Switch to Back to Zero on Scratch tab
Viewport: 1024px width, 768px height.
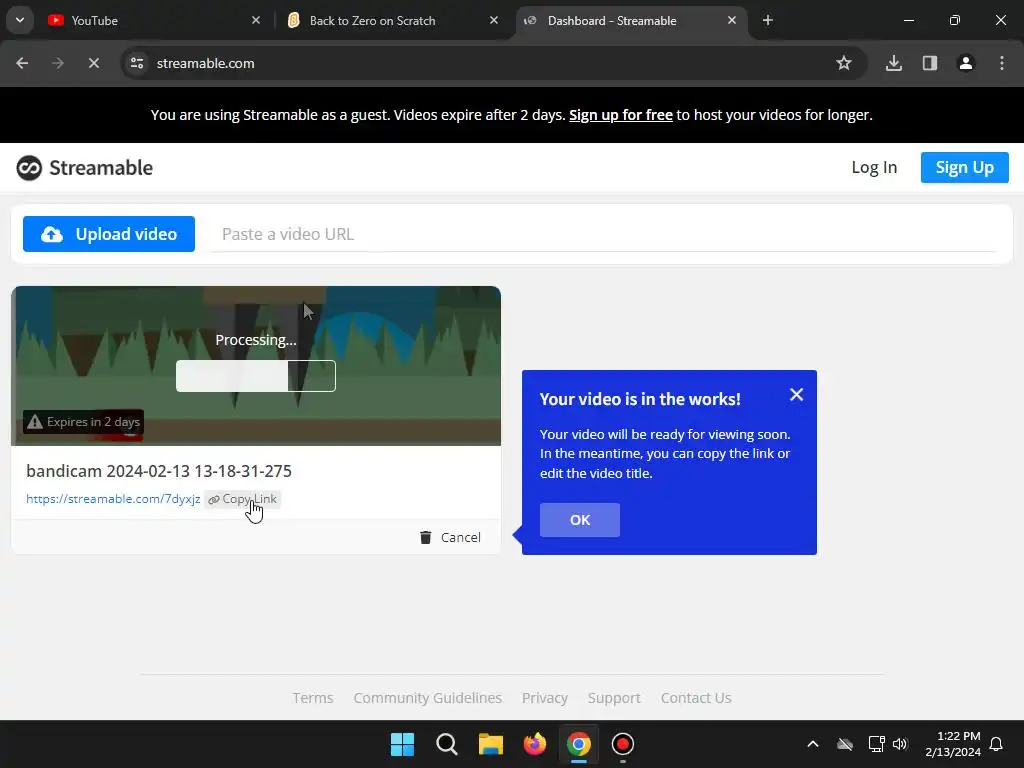(x=393, y=21)
